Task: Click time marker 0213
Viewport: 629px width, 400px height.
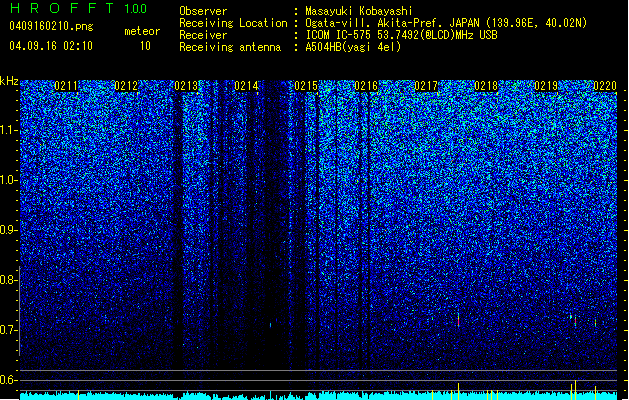Action: (x=186, y=86)
